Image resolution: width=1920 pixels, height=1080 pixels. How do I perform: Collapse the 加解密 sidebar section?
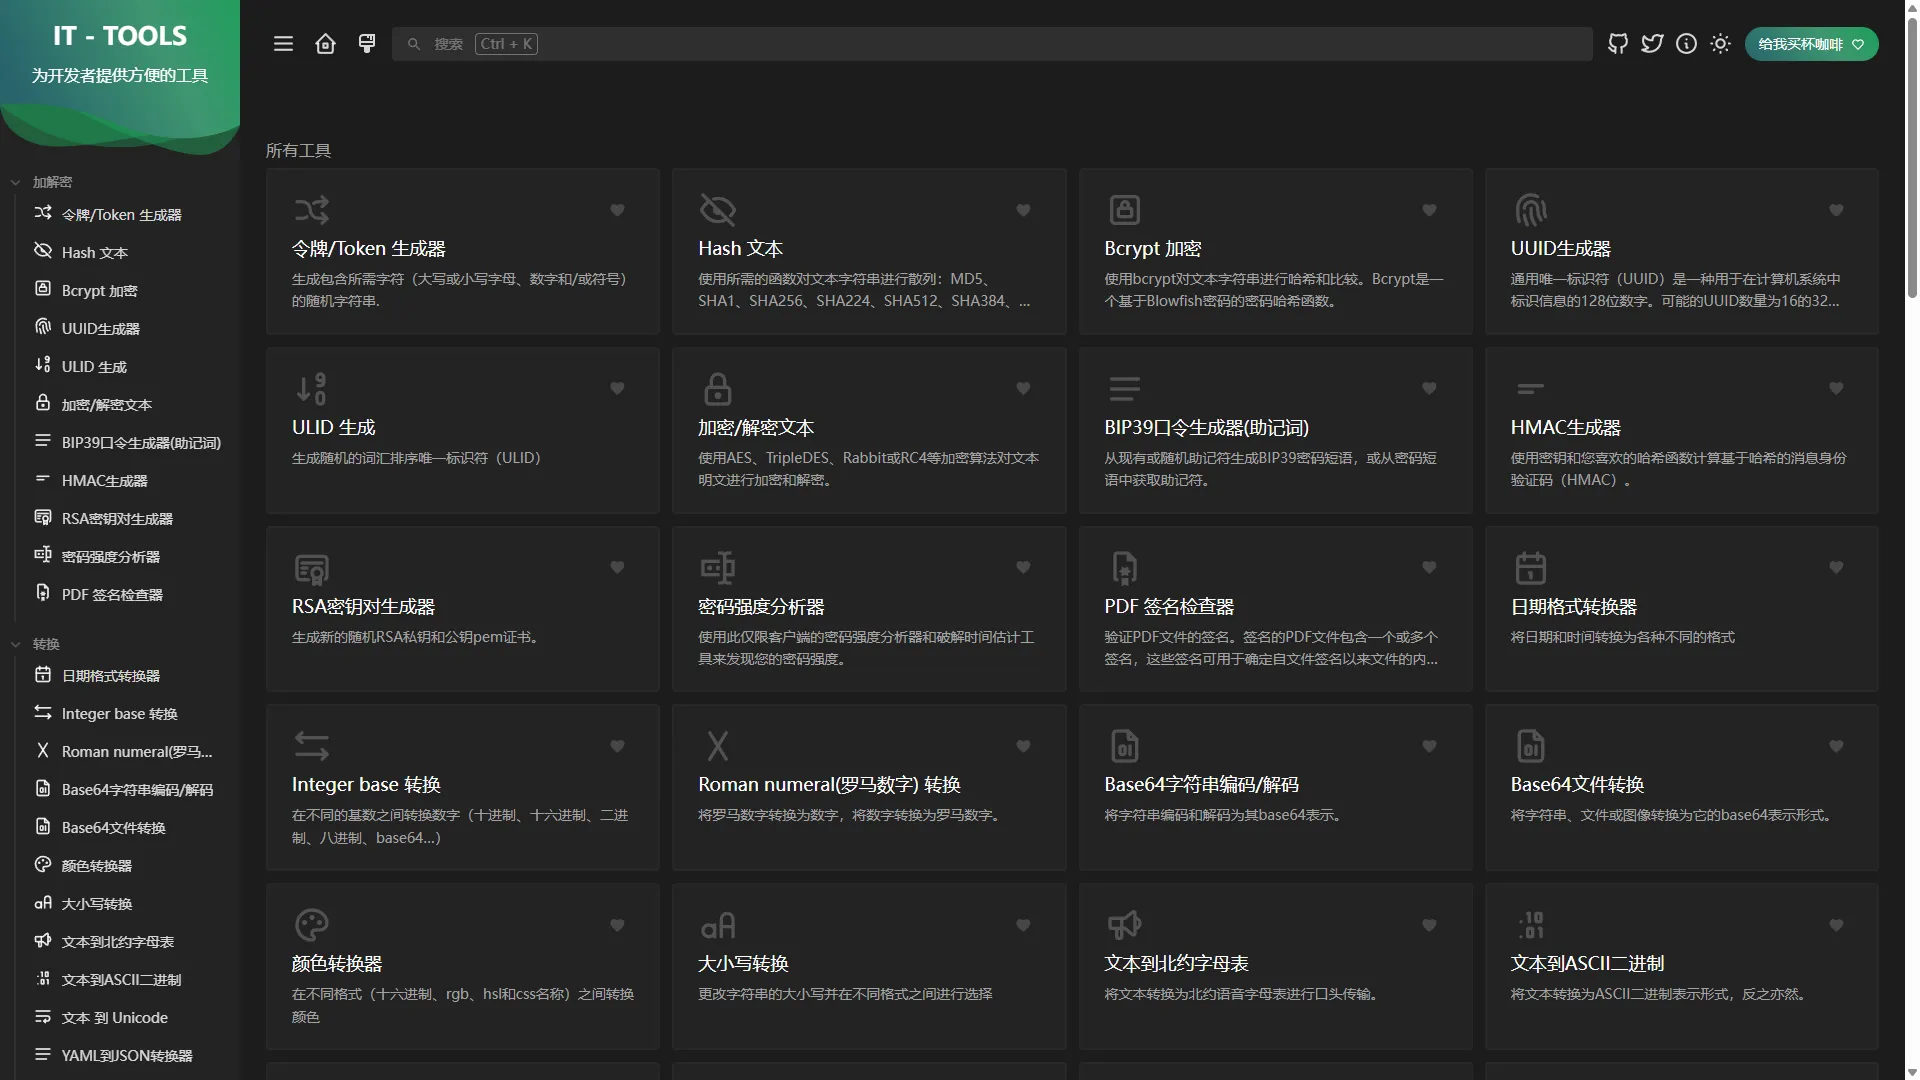pyautogui.click(x=15, y=182)
